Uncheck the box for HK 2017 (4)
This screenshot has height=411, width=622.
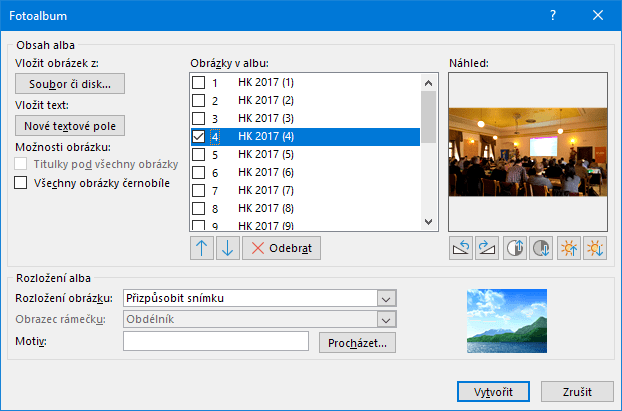[x=200, y=137]
